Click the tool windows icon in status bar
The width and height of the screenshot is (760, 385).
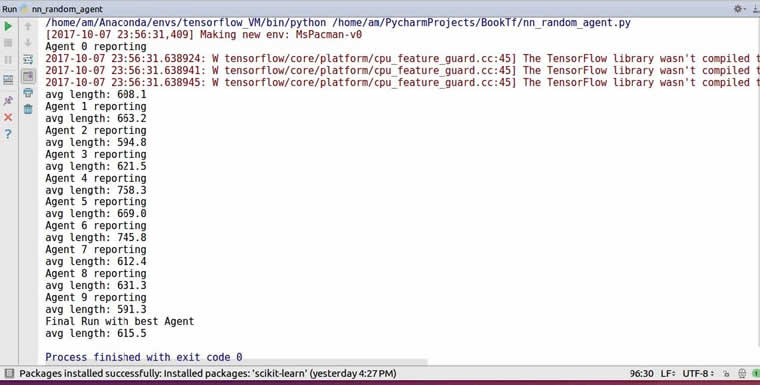[x=9, y=373]
